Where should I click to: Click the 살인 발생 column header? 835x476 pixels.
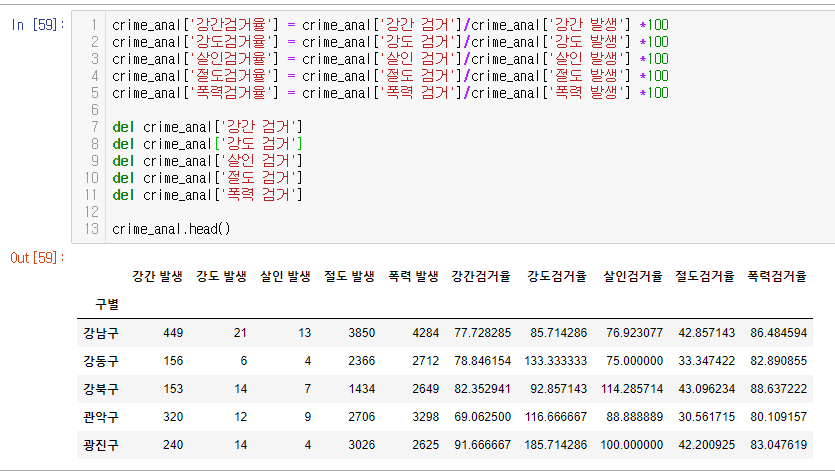tap(285, 276)
